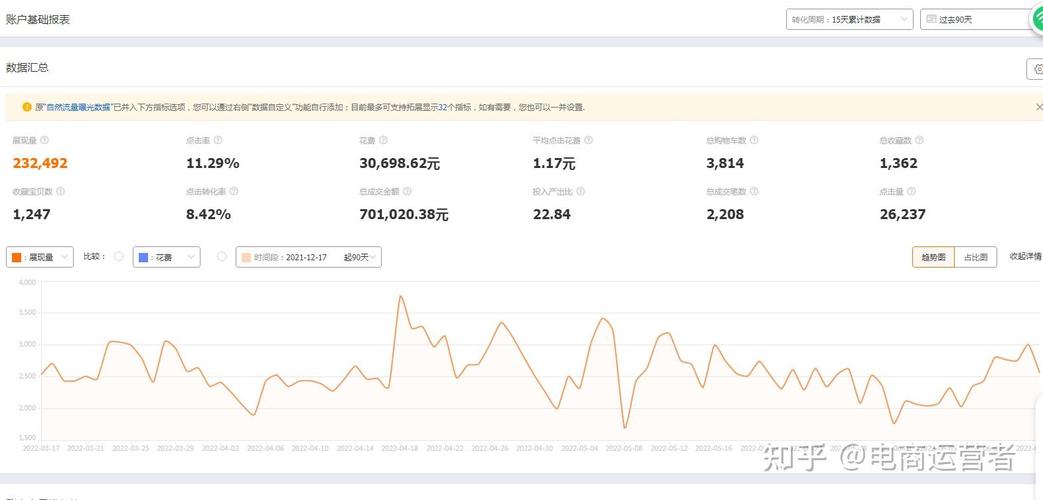Image resolution: width=1043 pixels, height=500 pixels.
Task: Click 花费 value 30,698.62元
Action: (399, 164)
